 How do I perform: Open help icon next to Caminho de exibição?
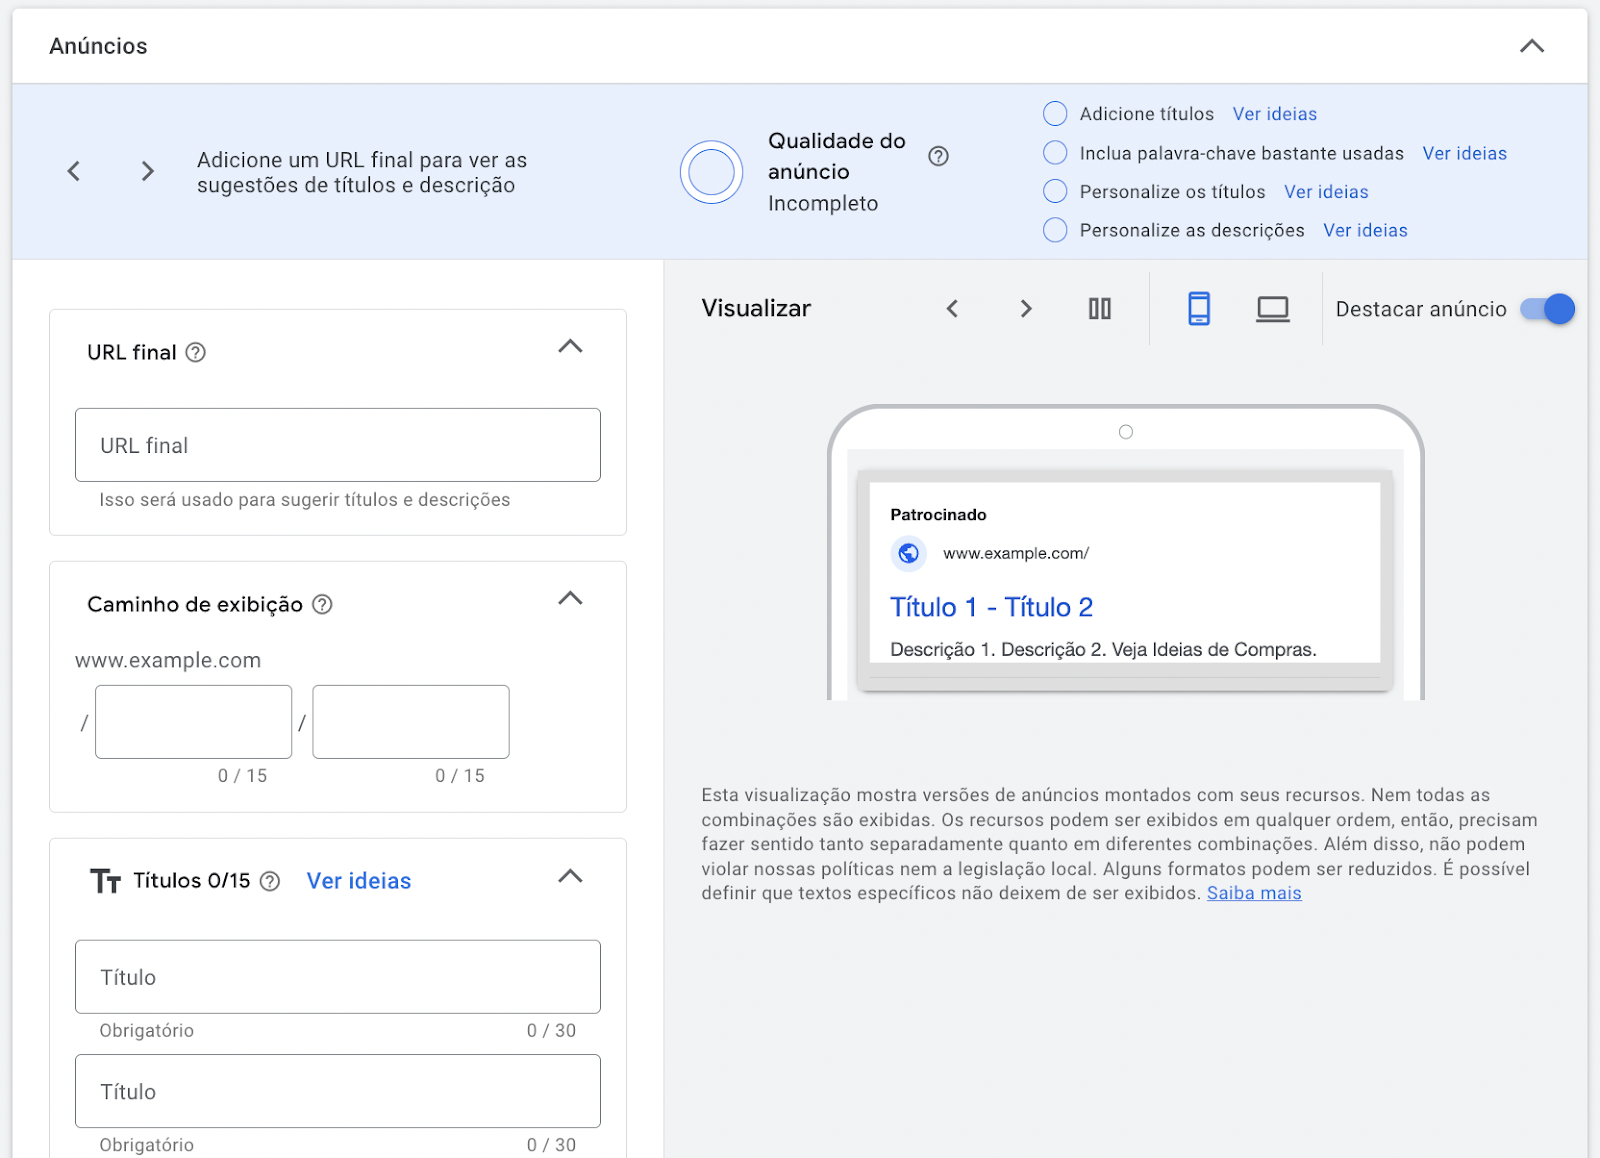pyautogui.click(x=322, y=604)
